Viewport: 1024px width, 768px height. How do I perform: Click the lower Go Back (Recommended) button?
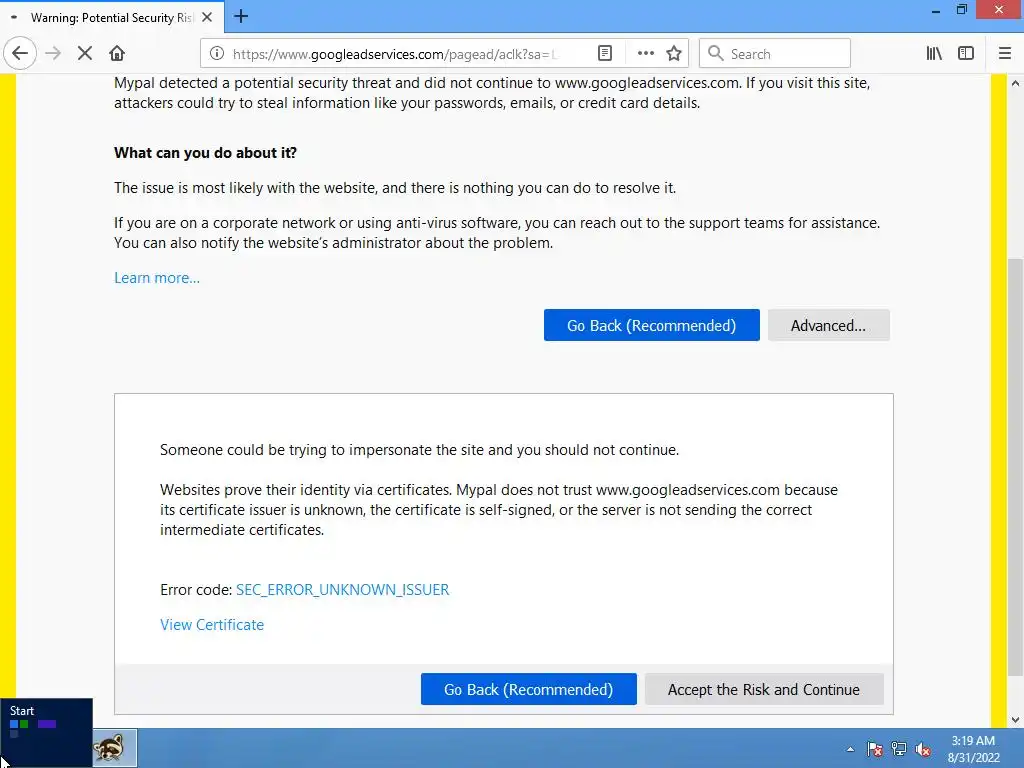528,690
